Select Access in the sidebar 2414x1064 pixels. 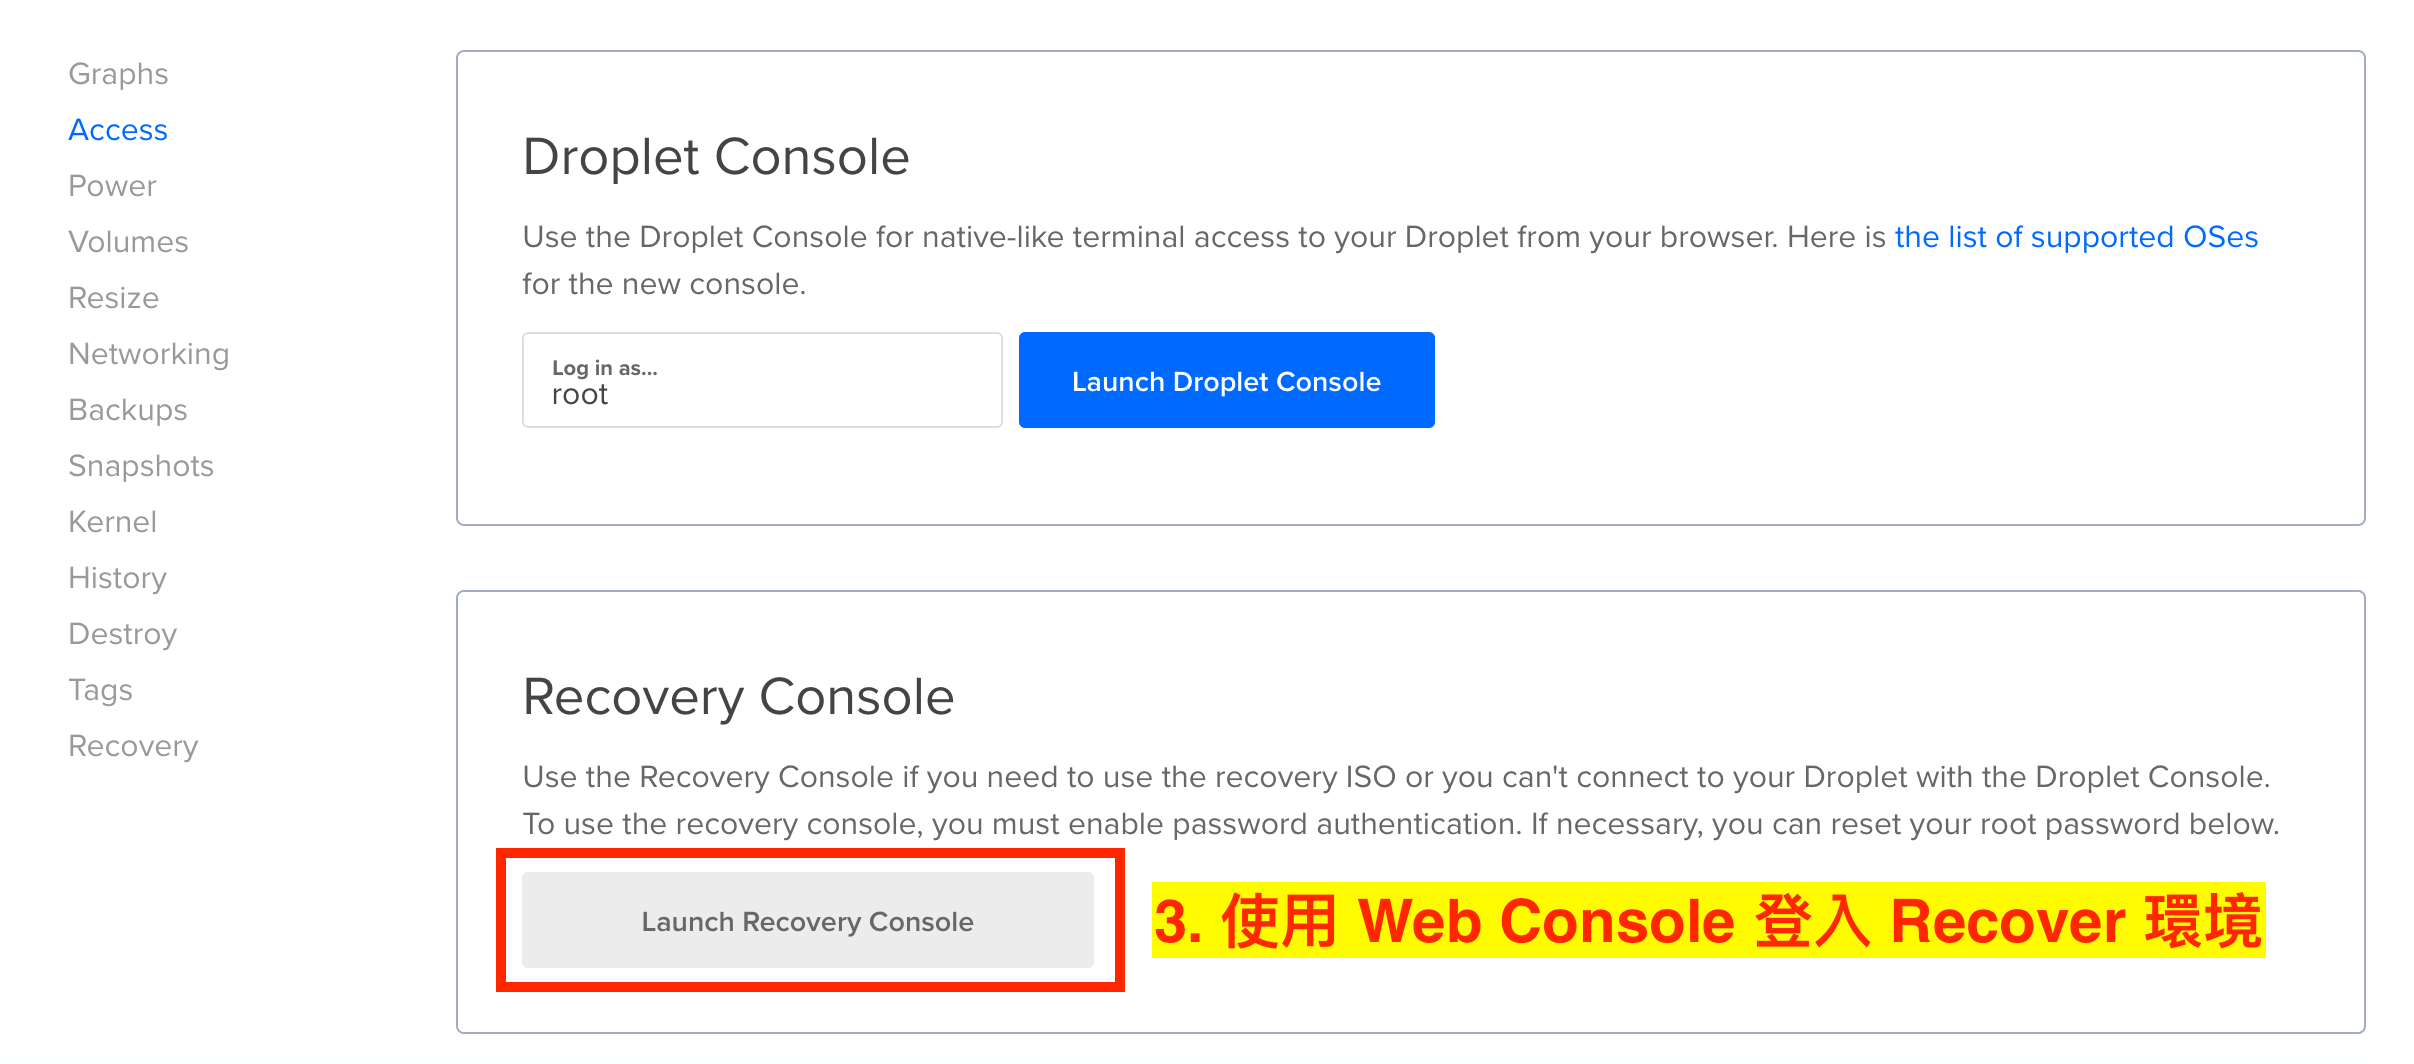[x=118, y=130]
